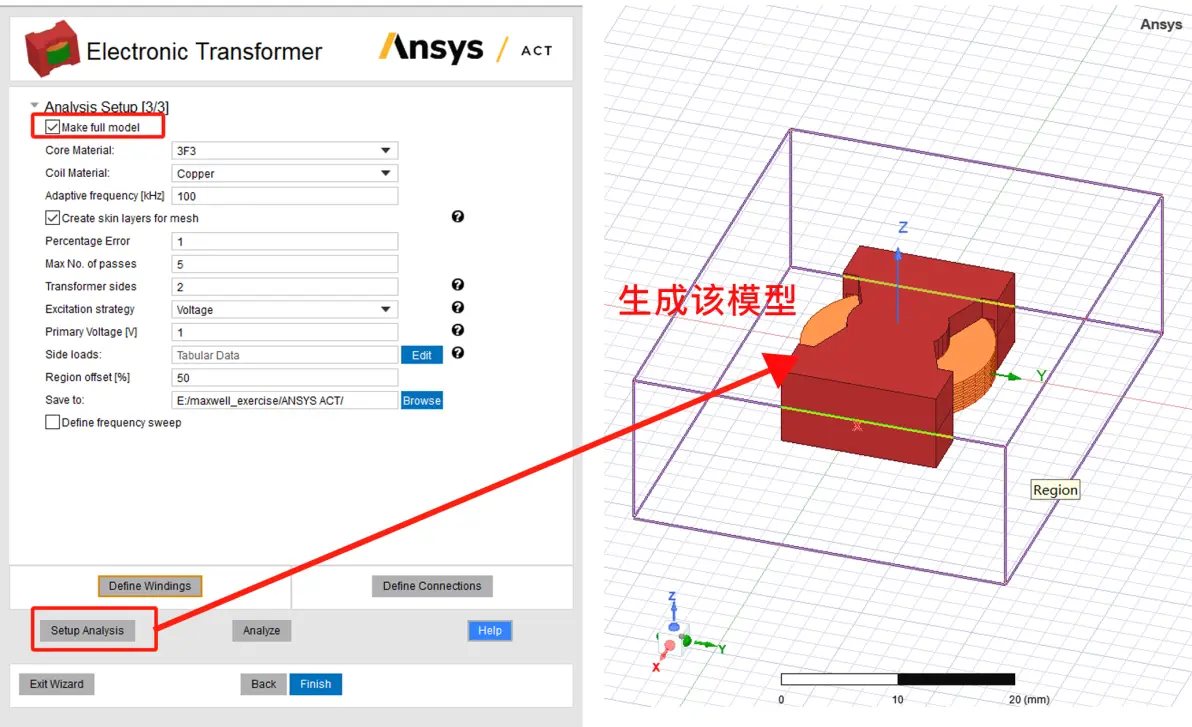Open help icon for Excitation strategy
The image size is (1192, 727).
[x=458, y=307]
